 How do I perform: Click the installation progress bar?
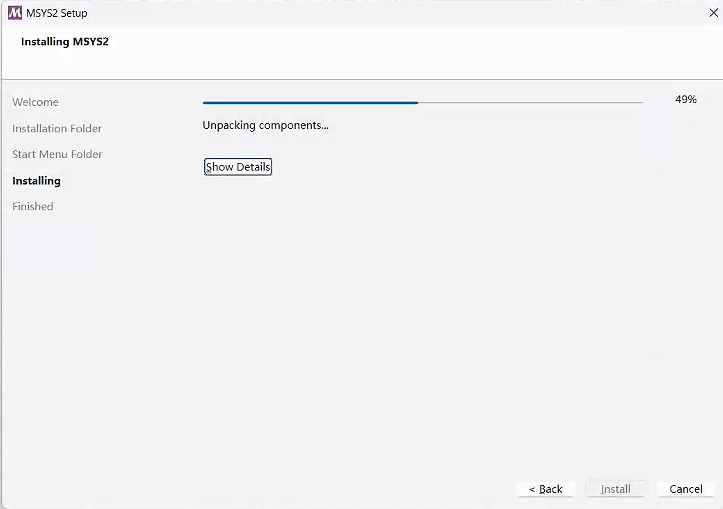[423, 102]
